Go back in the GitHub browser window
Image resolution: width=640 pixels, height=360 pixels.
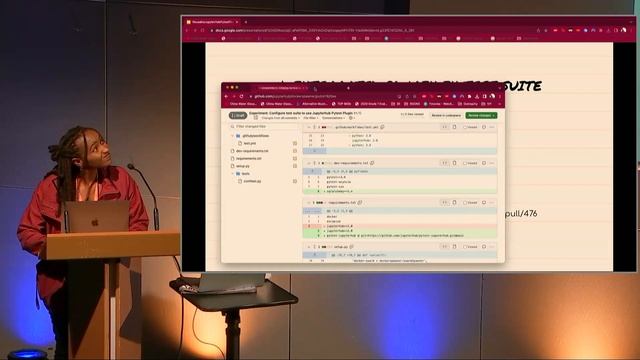click(227, 96)
